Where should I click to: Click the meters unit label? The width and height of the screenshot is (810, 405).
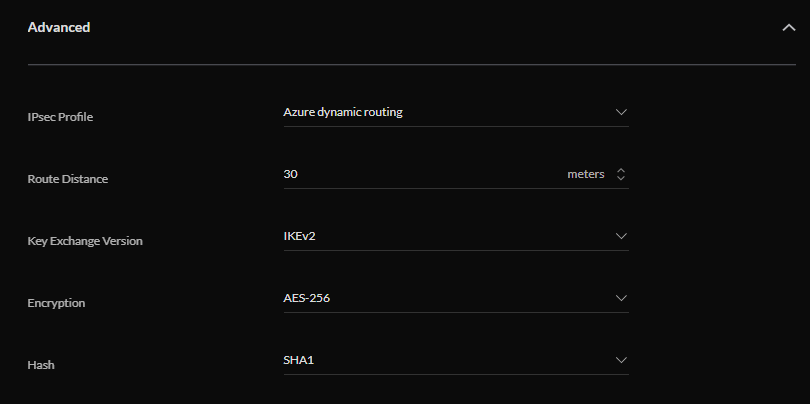click(x=586, y=174)
